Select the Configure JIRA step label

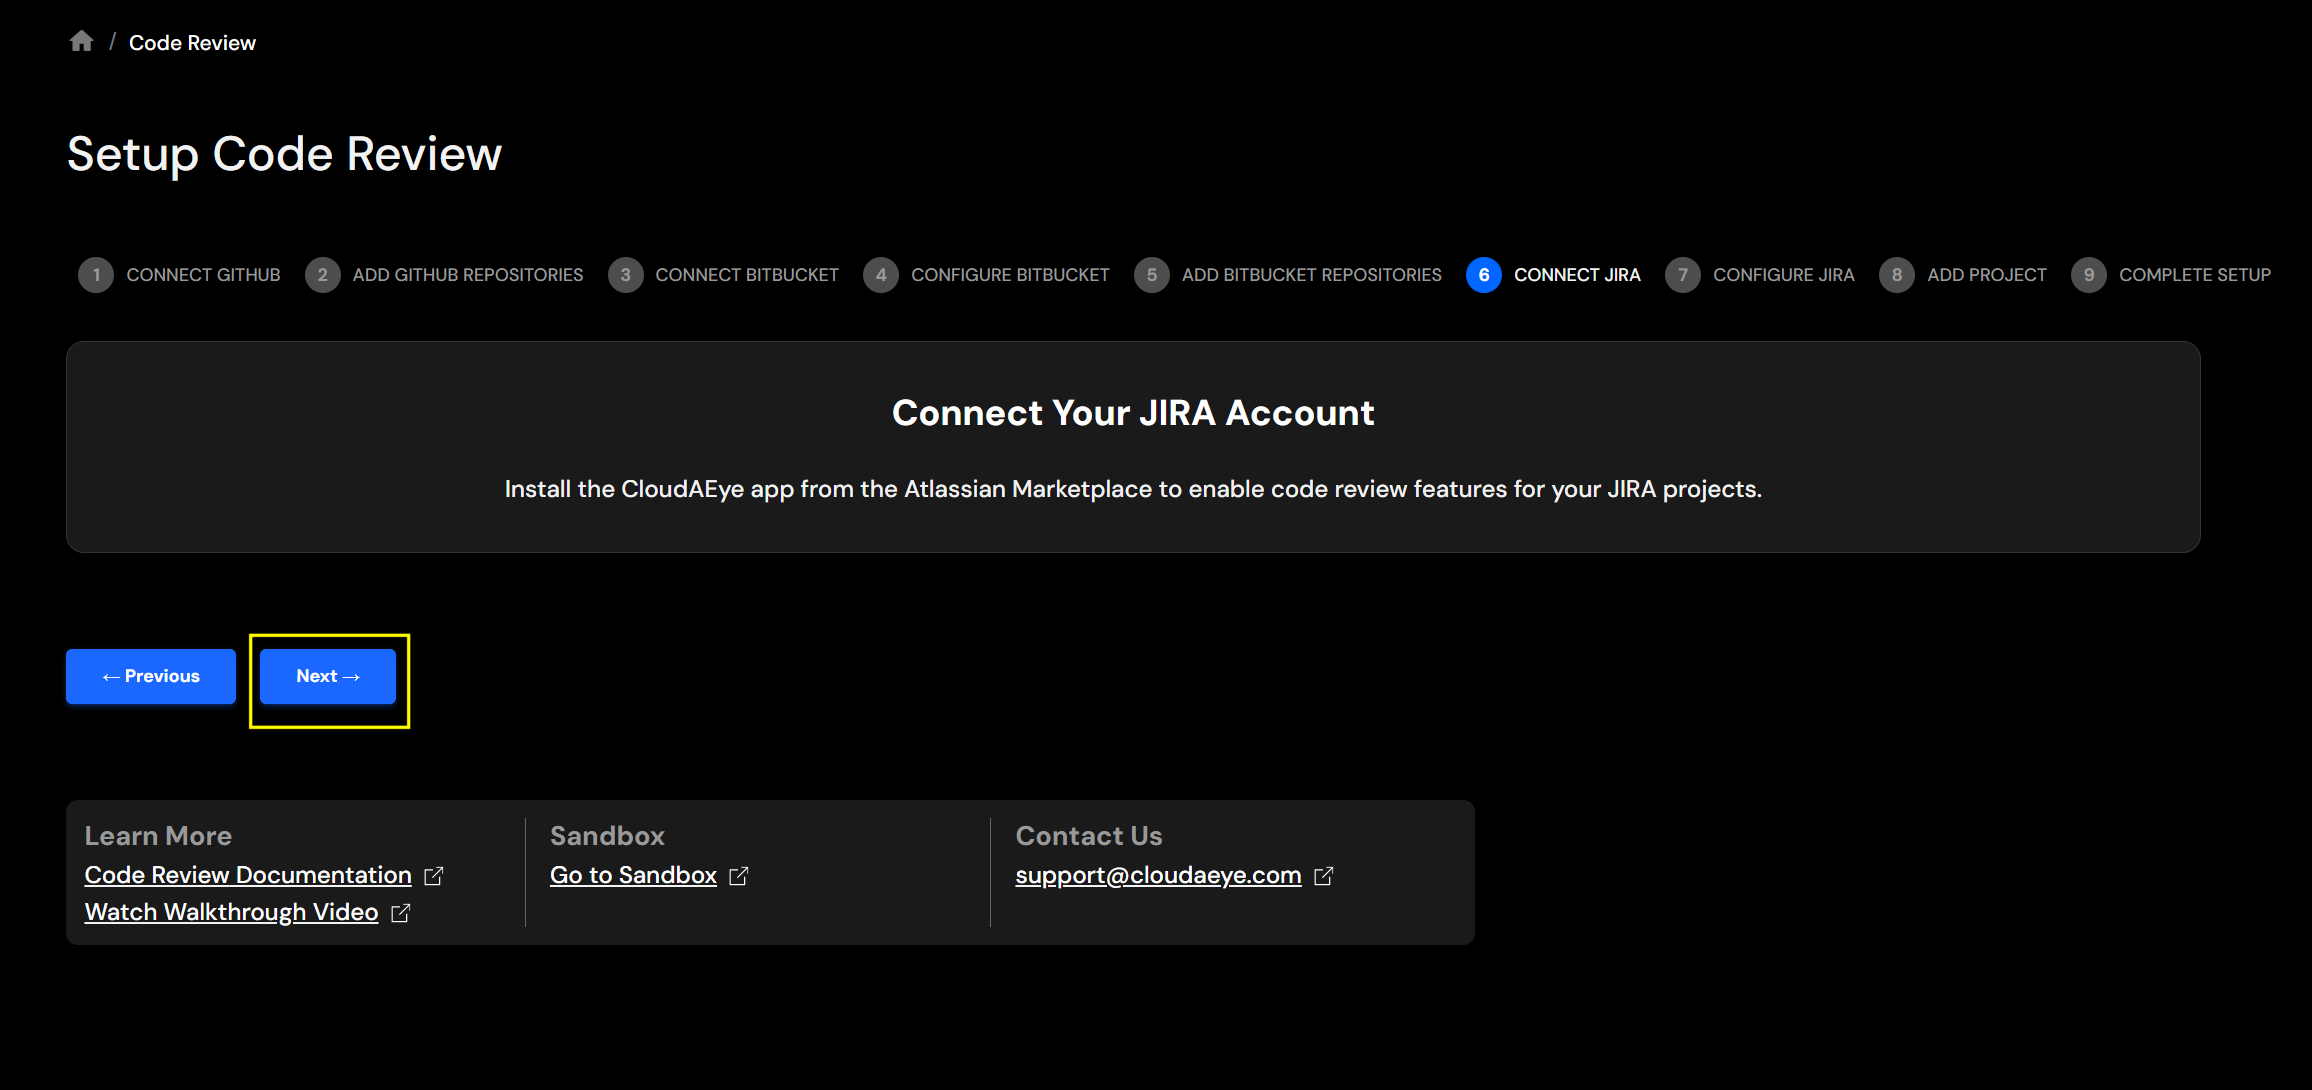coord(1783,275)
